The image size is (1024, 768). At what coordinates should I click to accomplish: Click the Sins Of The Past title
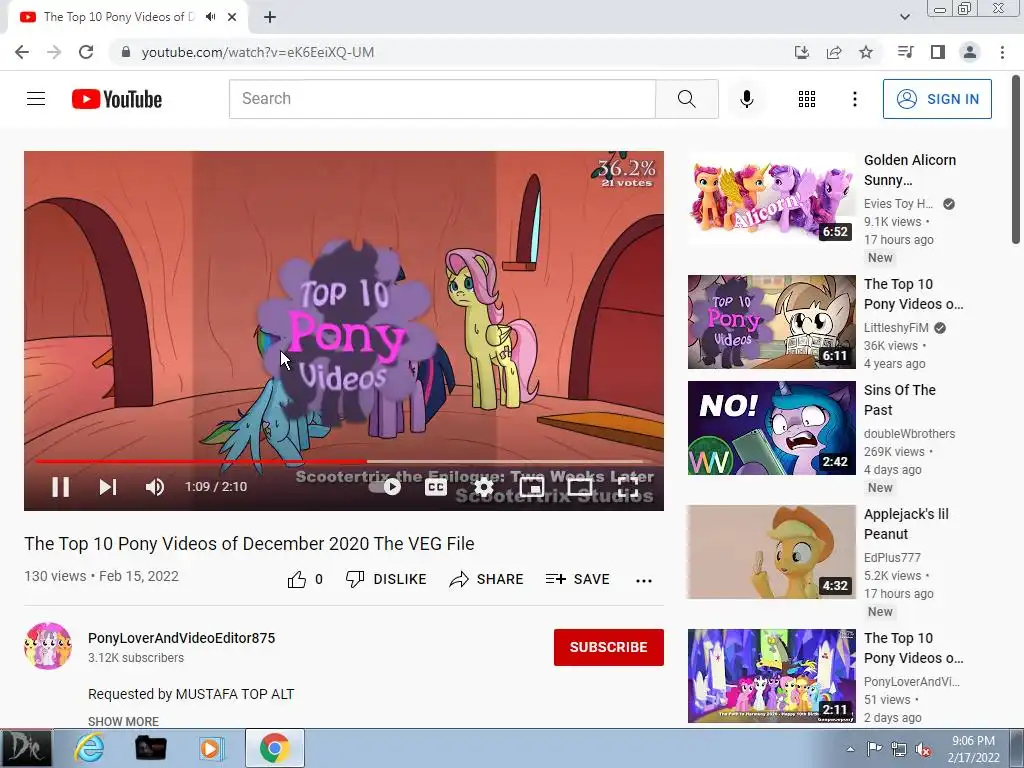tap(899, 400)
